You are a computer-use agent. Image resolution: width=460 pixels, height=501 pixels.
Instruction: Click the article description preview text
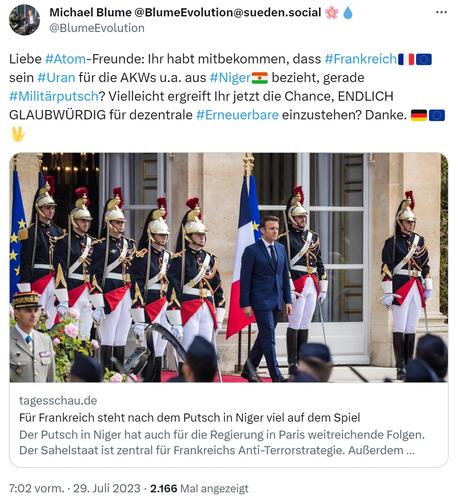point(222,442)
